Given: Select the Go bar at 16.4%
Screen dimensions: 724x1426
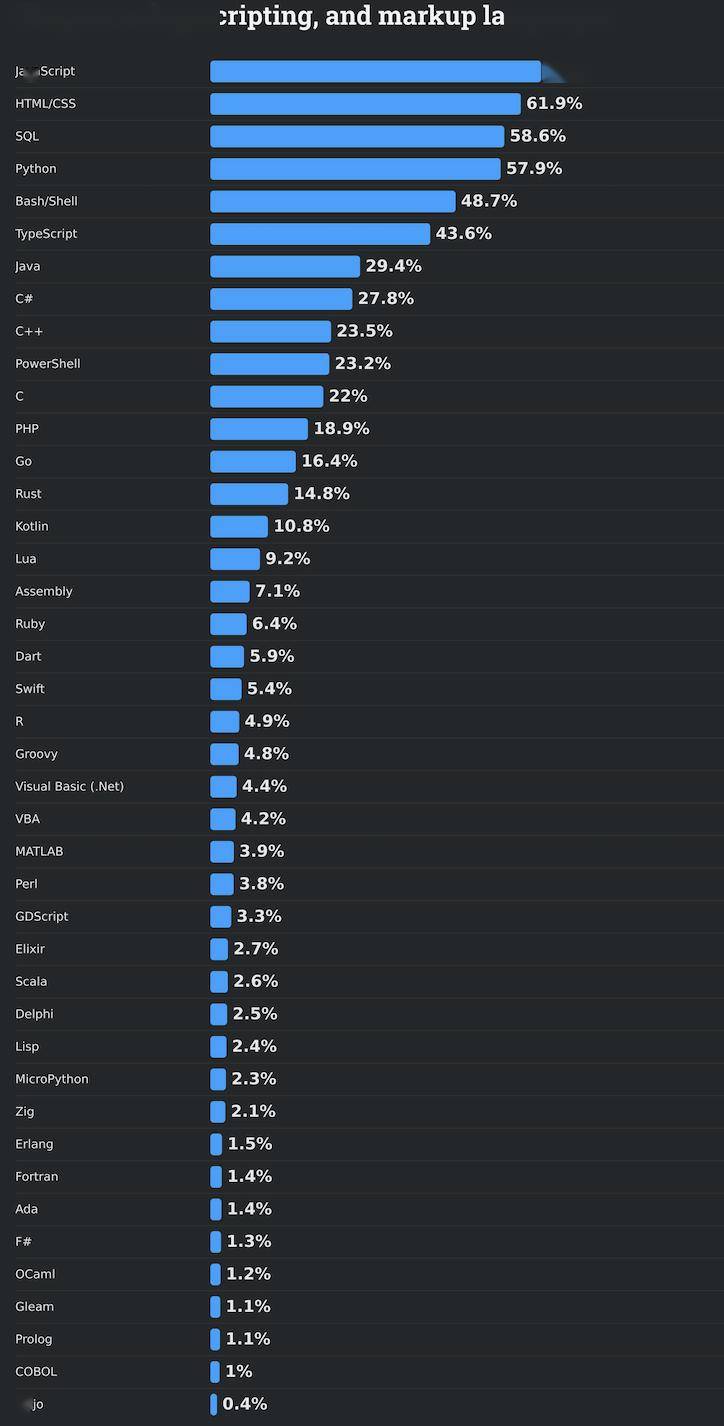Looking at the screenshot, I should click(x=253, y=461).
